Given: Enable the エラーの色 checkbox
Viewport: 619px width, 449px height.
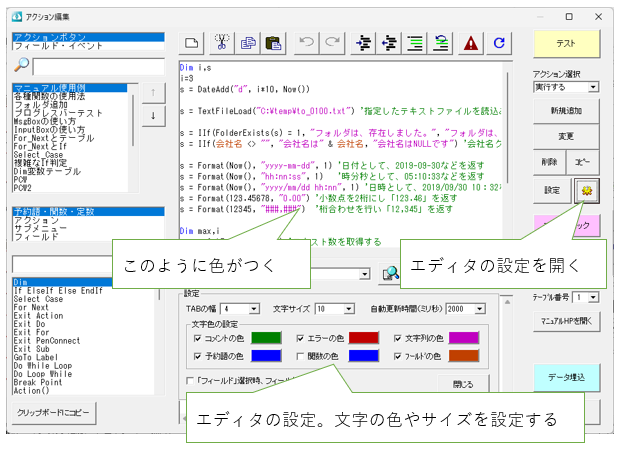Looking at the screenshot, I should point(302,338).
